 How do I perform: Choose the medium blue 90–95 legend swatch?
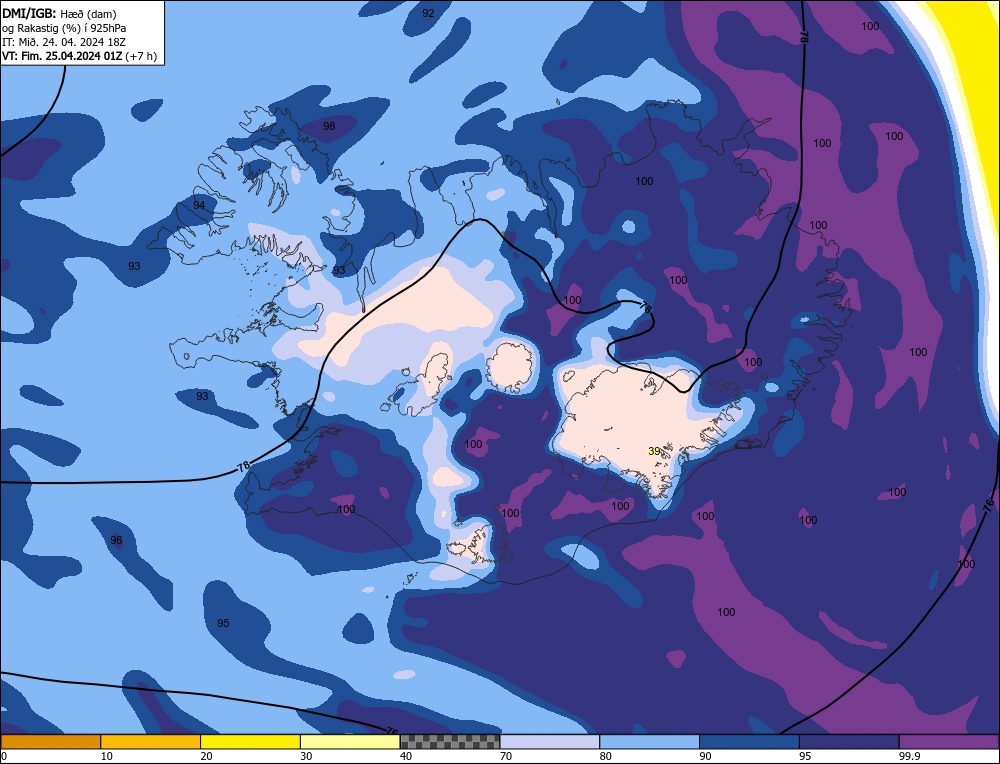click(x=749, y=742)
